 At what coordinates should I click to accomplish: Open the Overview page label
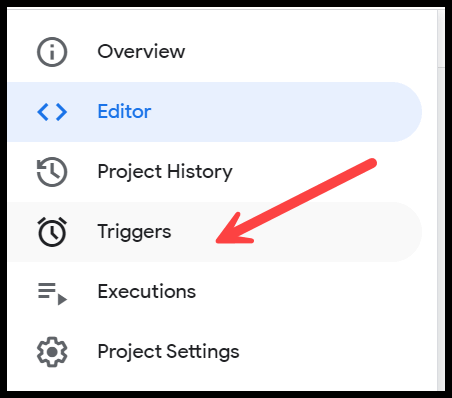[141, 51]
